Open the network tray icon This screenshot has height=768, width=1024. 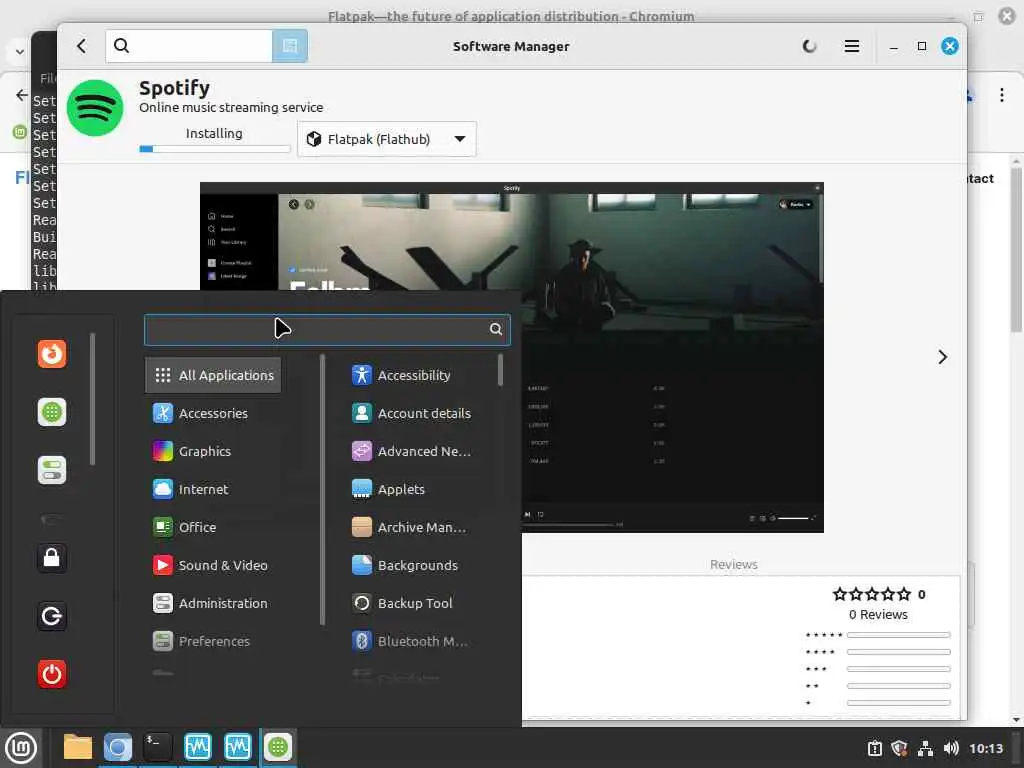tap(925, 748)
